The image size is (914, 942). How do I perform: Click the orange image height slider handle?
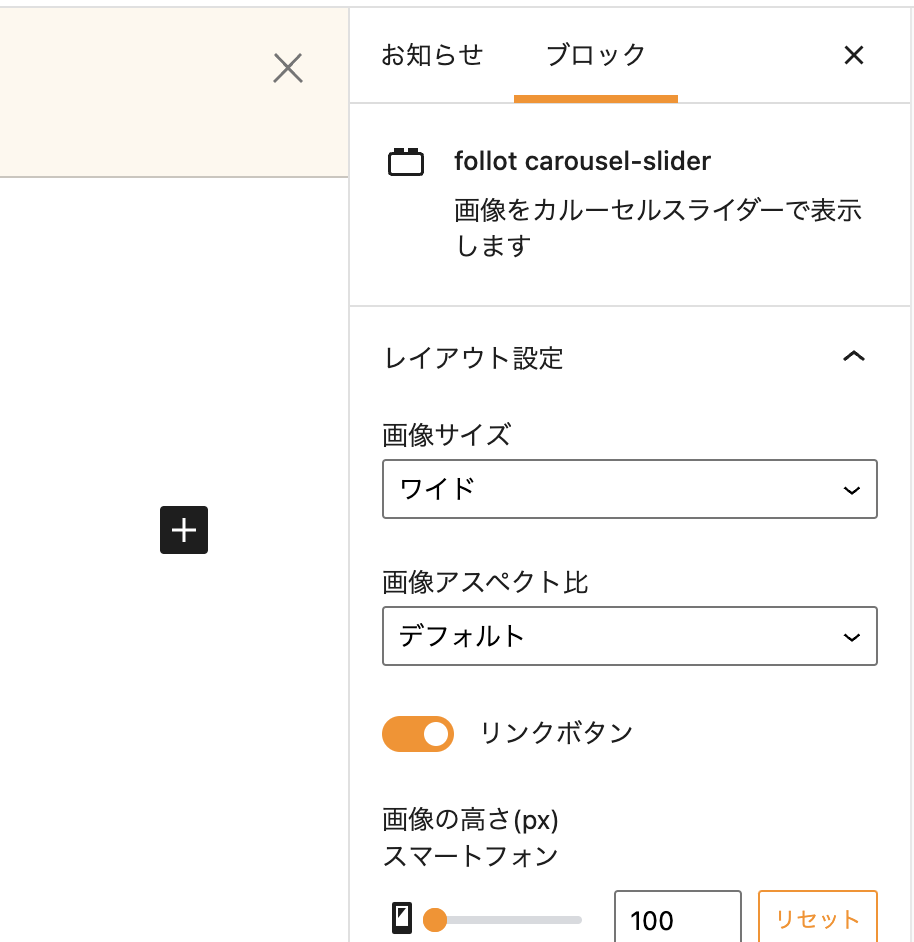point(435,919)
